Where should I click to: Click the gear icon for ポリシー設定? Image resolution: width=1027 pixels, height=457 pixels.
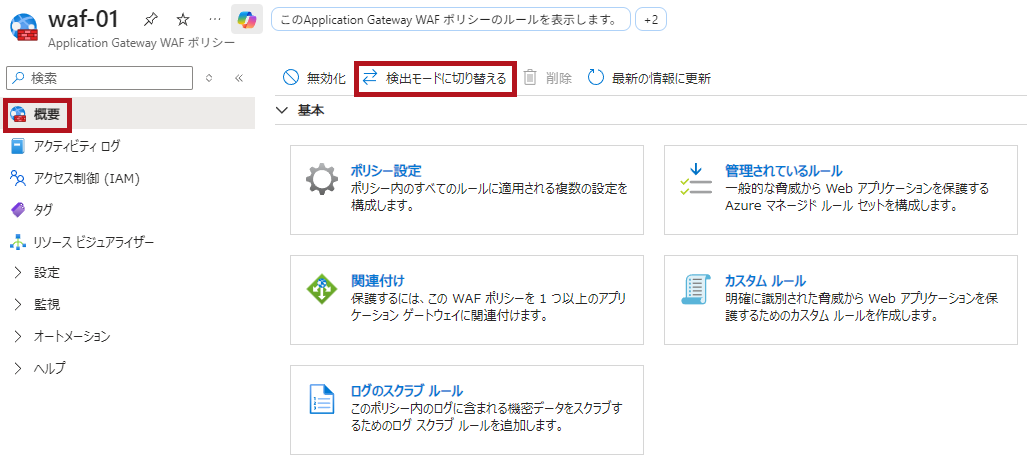[x=322, y=180]
